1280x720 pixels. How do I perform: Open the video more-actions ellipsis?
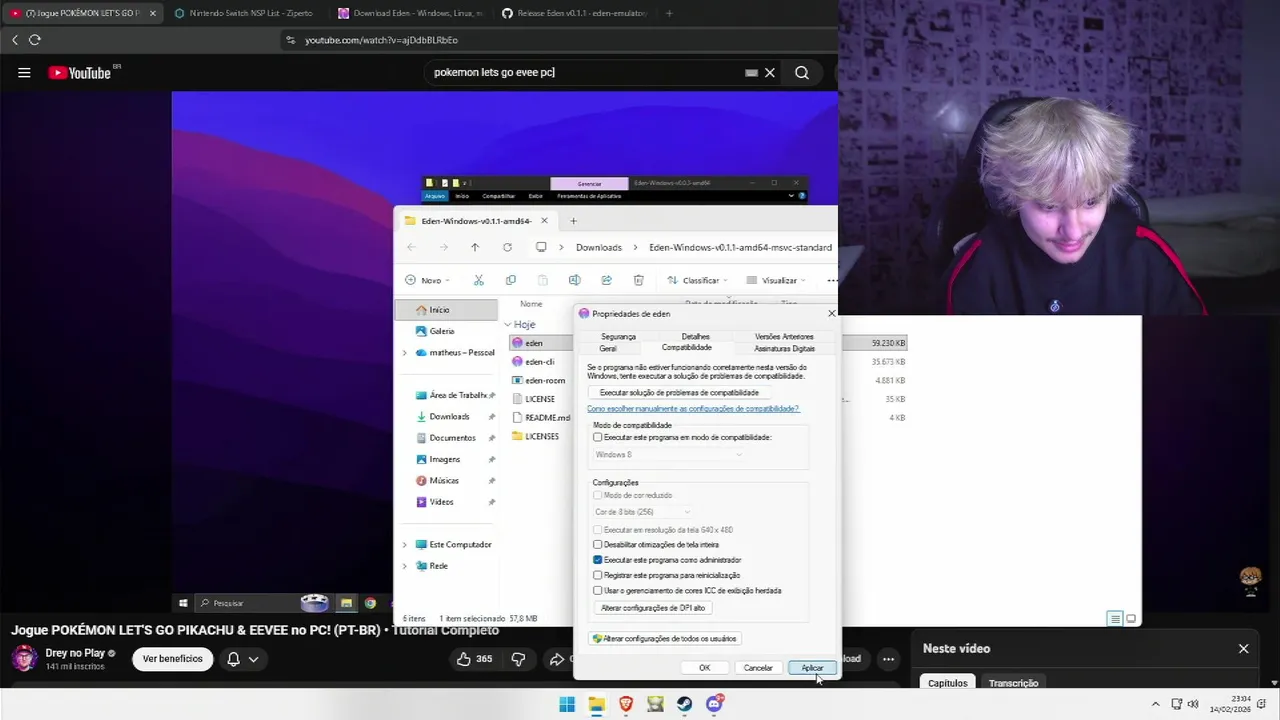point(888,659)
